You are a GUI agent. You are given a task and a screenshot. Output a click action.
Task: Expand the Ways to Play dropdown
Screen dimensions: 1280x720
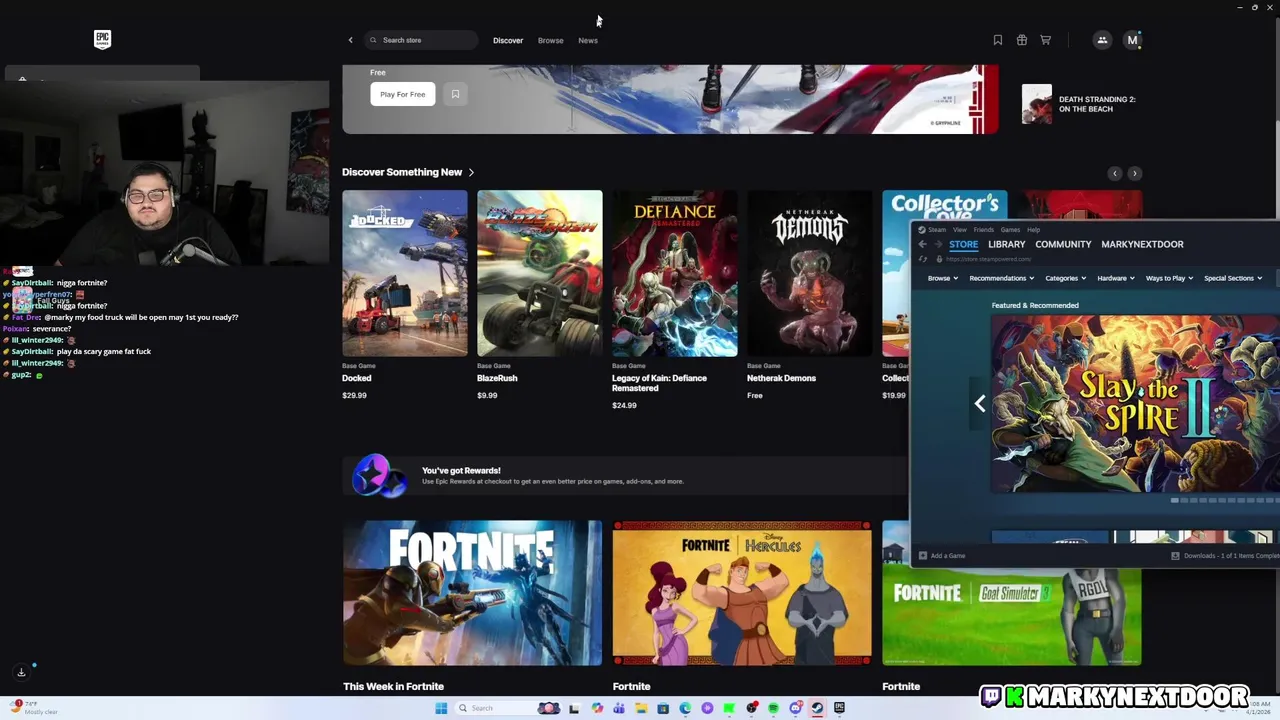point(1170,278)
